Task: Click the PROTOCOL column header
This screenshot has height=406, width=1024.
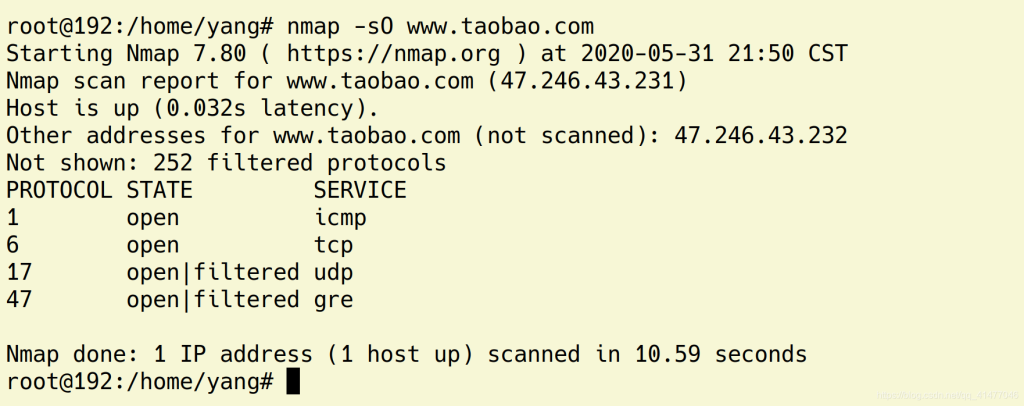Action: click(59, 191)
